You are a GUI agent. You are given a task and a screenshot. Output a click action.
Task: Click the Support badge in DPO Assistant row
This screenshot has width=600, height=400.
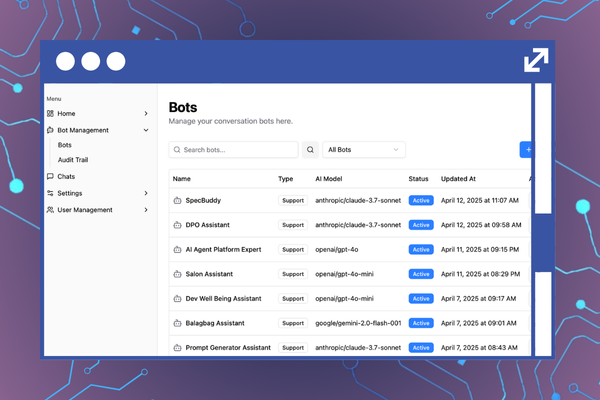pos(293,225)
